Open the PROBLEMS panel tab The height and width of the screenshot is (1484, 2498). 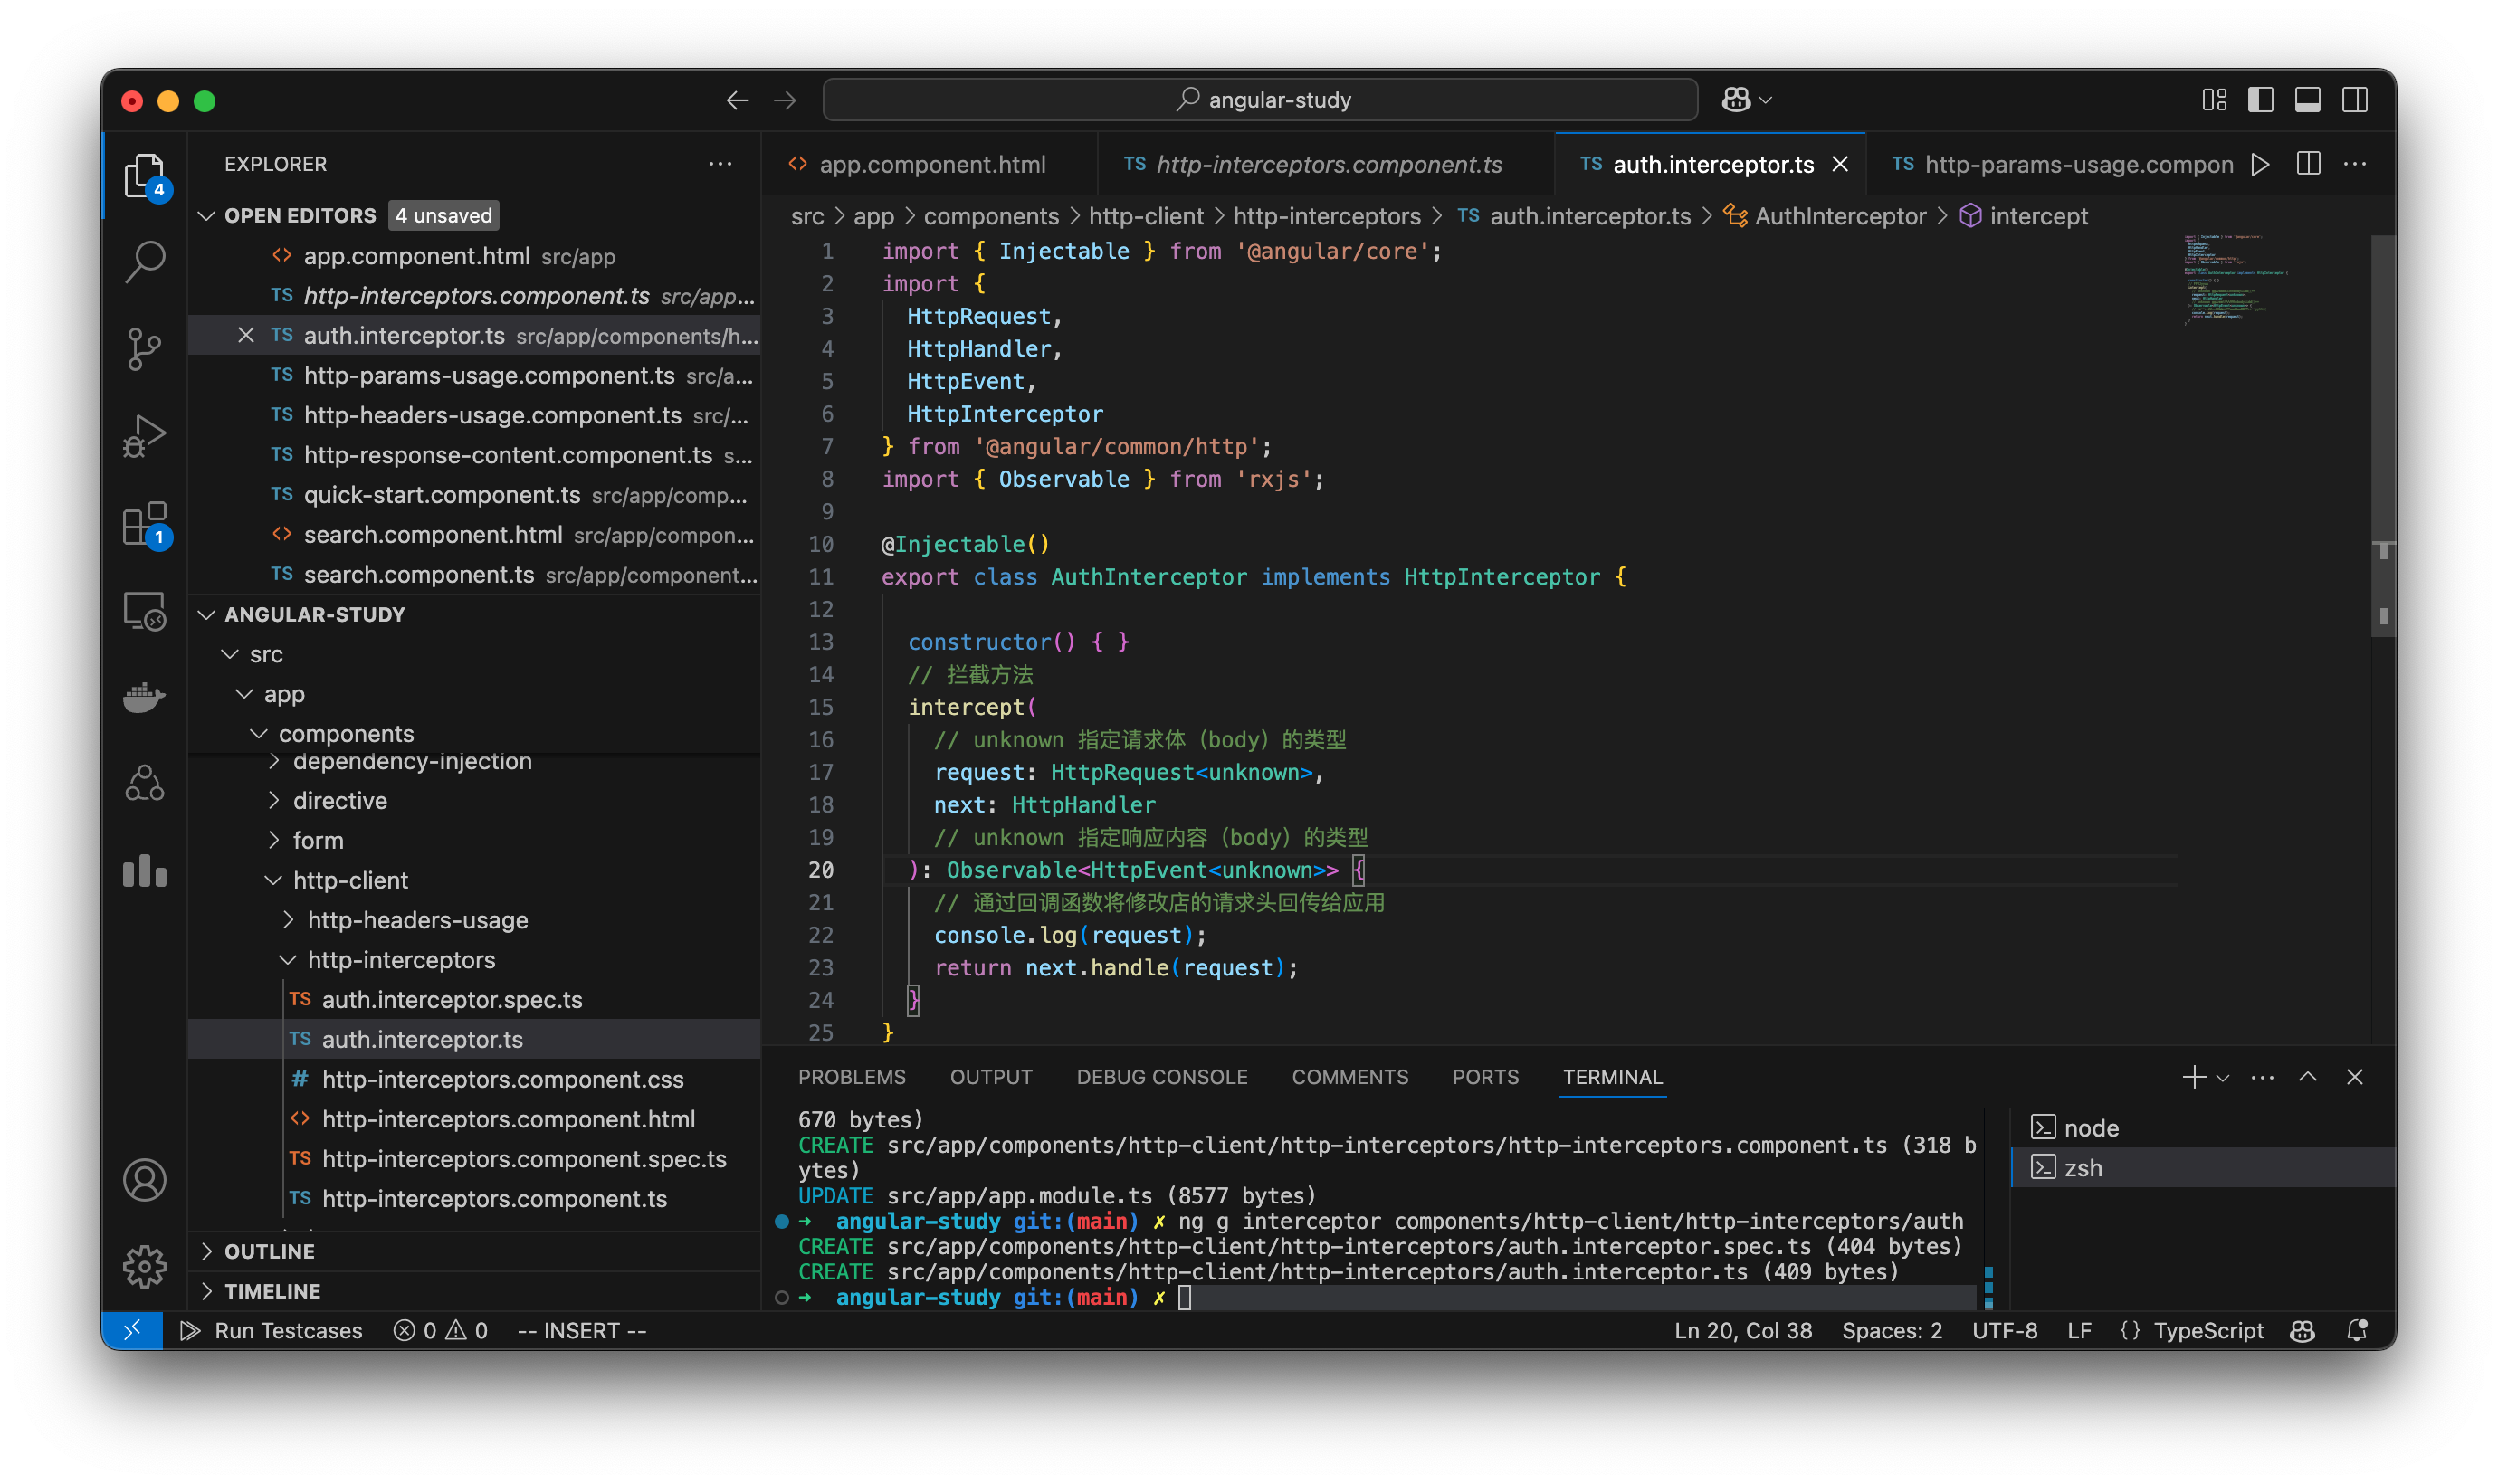click(852, 1076)
